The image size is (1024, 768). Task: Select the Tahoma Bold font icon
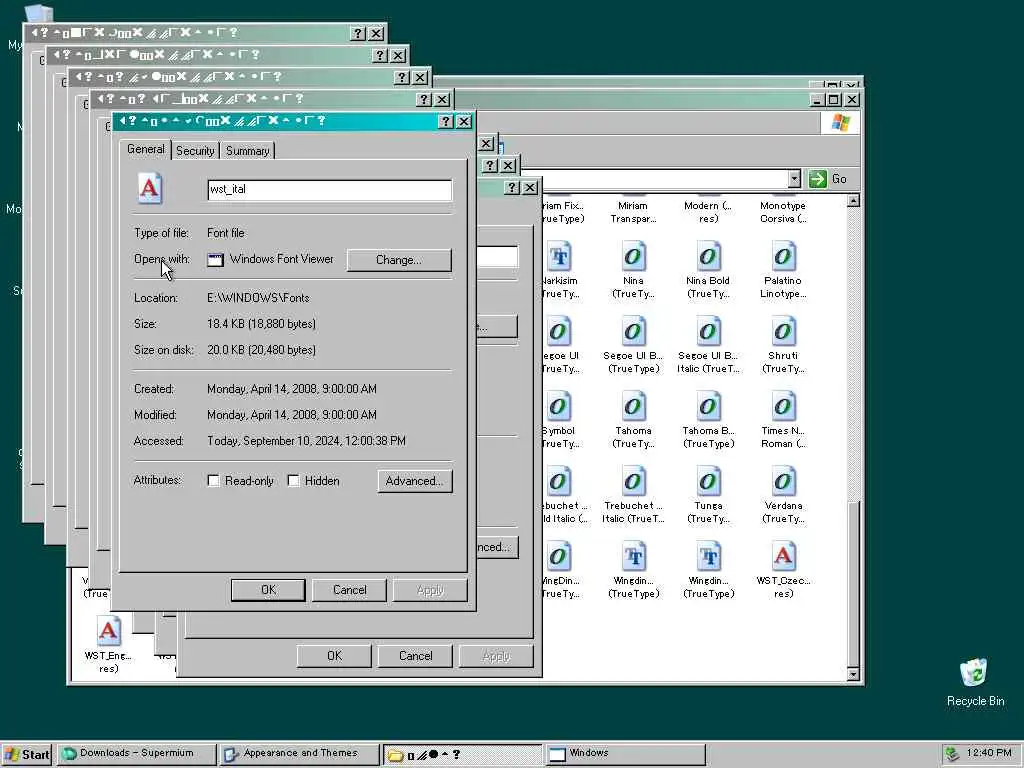tap(708, 407)
